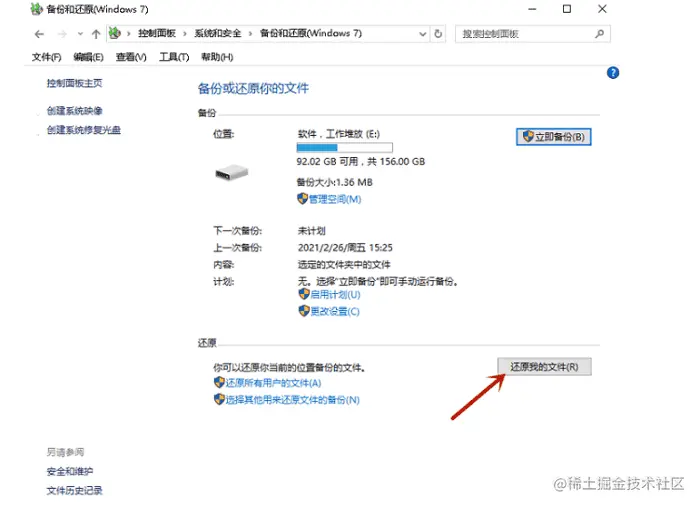Viewport: 700px width, 507px height.
Task: Click forward navigation arrow
Action: tap(62, 34)
